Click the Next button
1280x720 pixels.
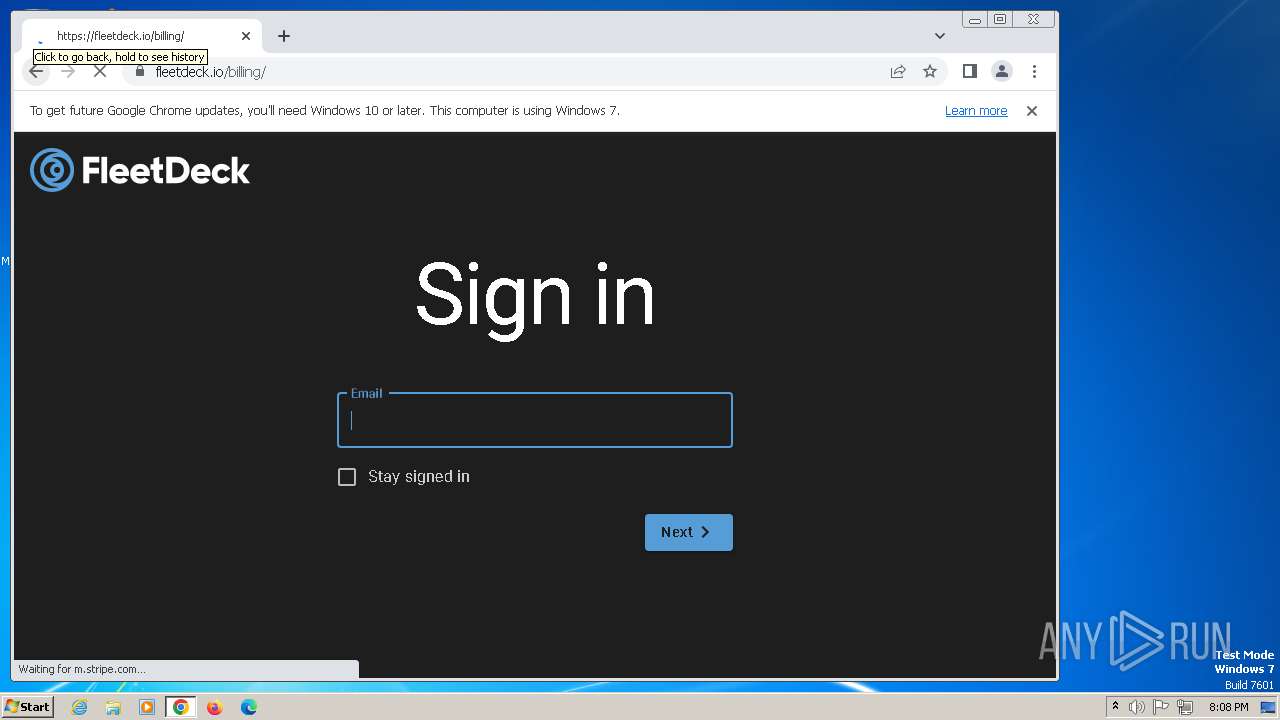click(x=689, y=532)
